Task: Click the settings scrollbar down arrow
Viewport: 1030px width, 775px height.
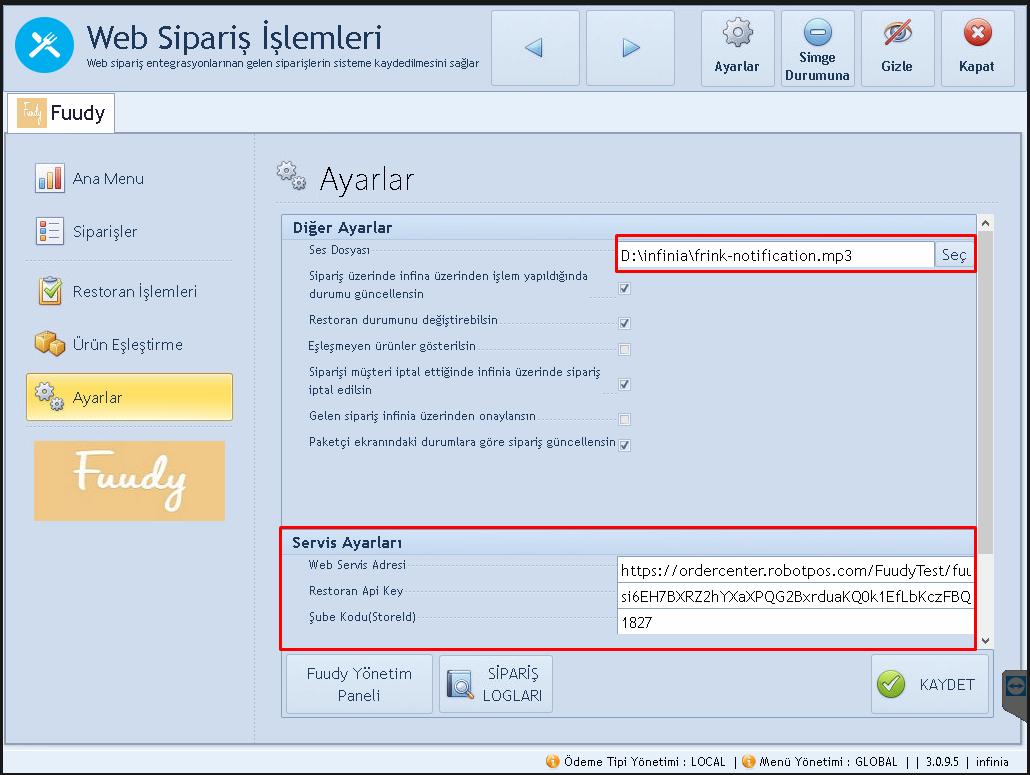Action: coord(985,641)
